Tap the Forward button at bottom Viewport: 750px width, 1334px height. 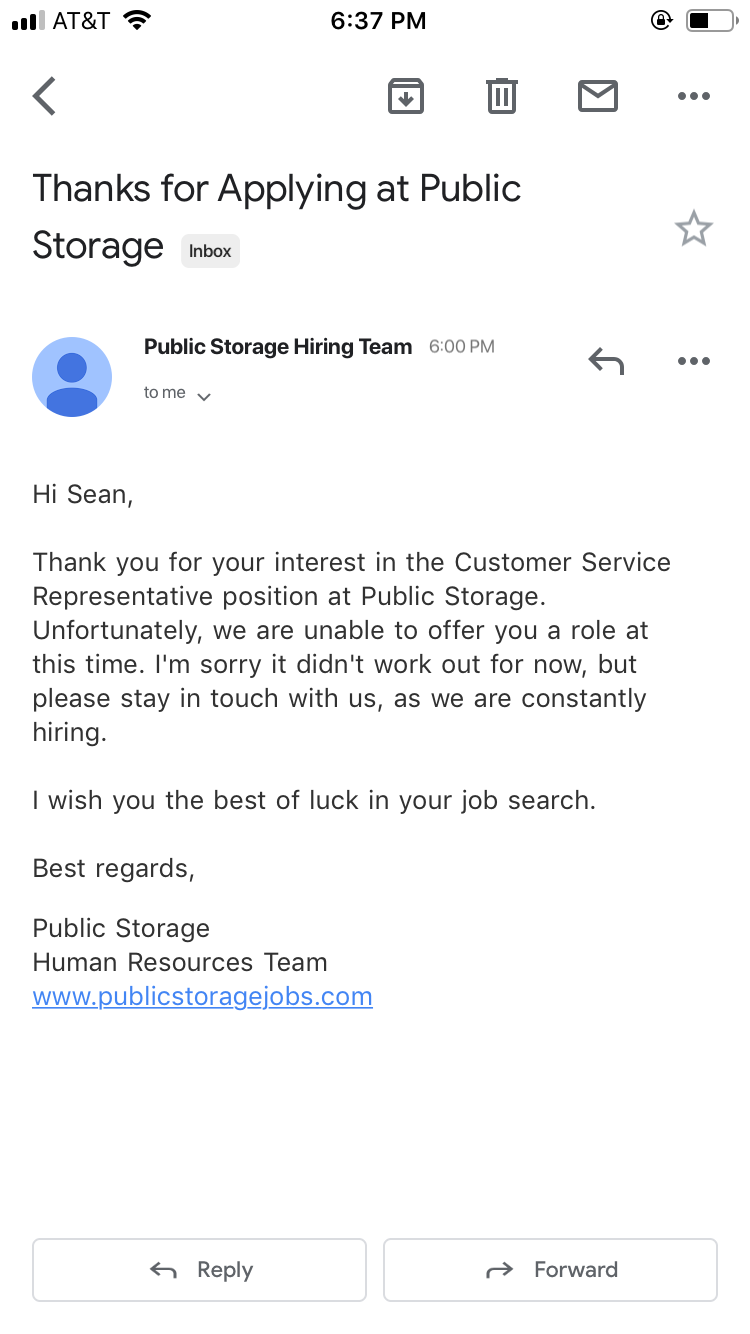click(550, 1270)
